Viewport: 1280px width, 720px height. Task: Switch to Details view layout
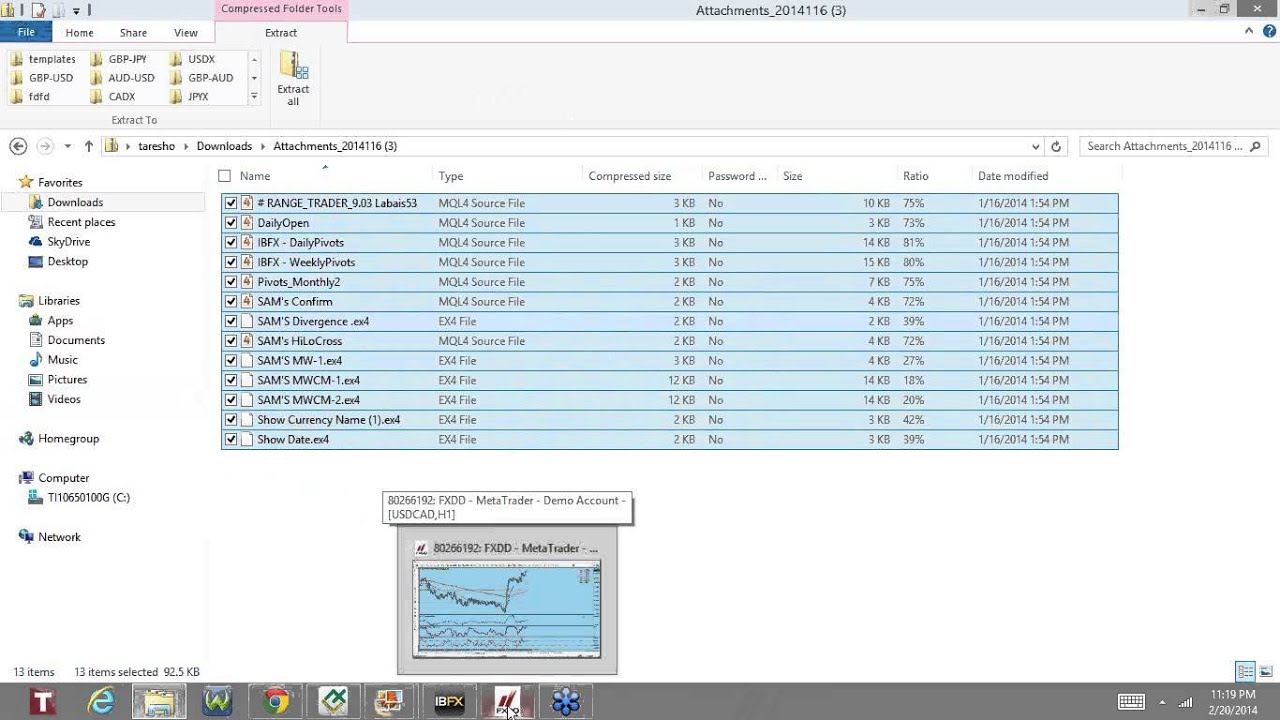[1245, 671]
